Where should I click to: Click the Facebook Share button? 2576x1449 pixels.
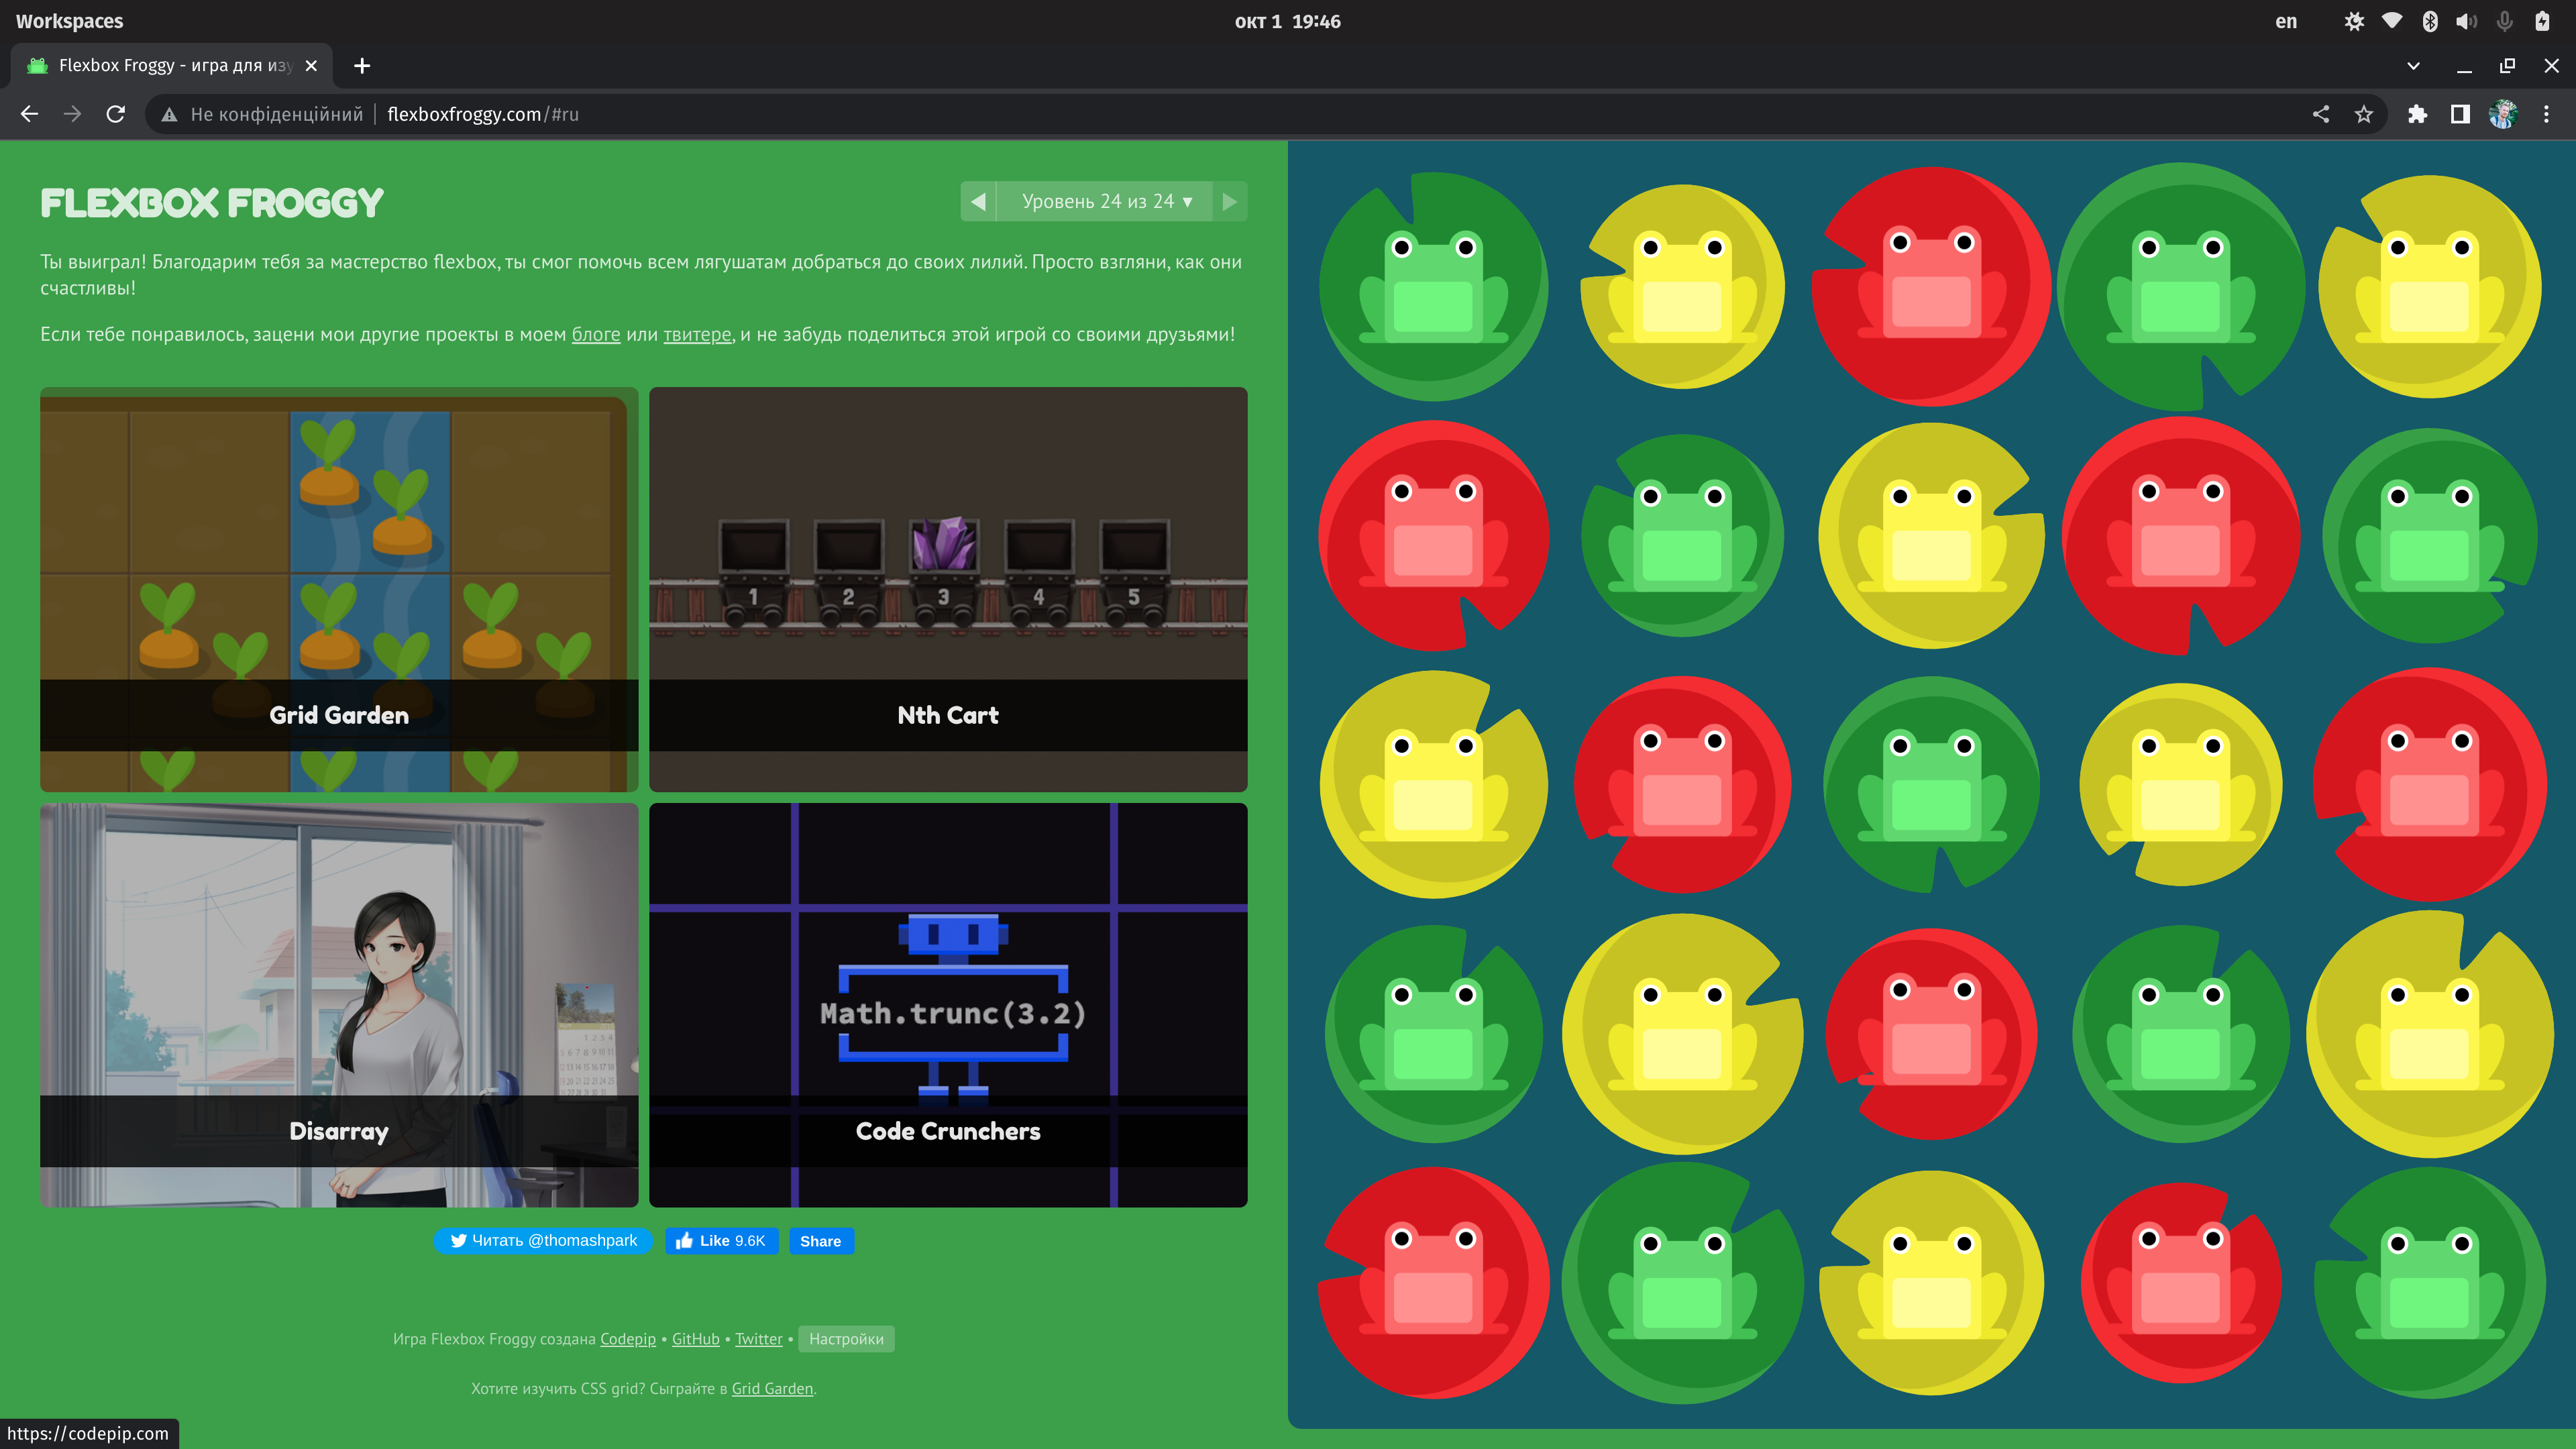(x=821, y=1240)
